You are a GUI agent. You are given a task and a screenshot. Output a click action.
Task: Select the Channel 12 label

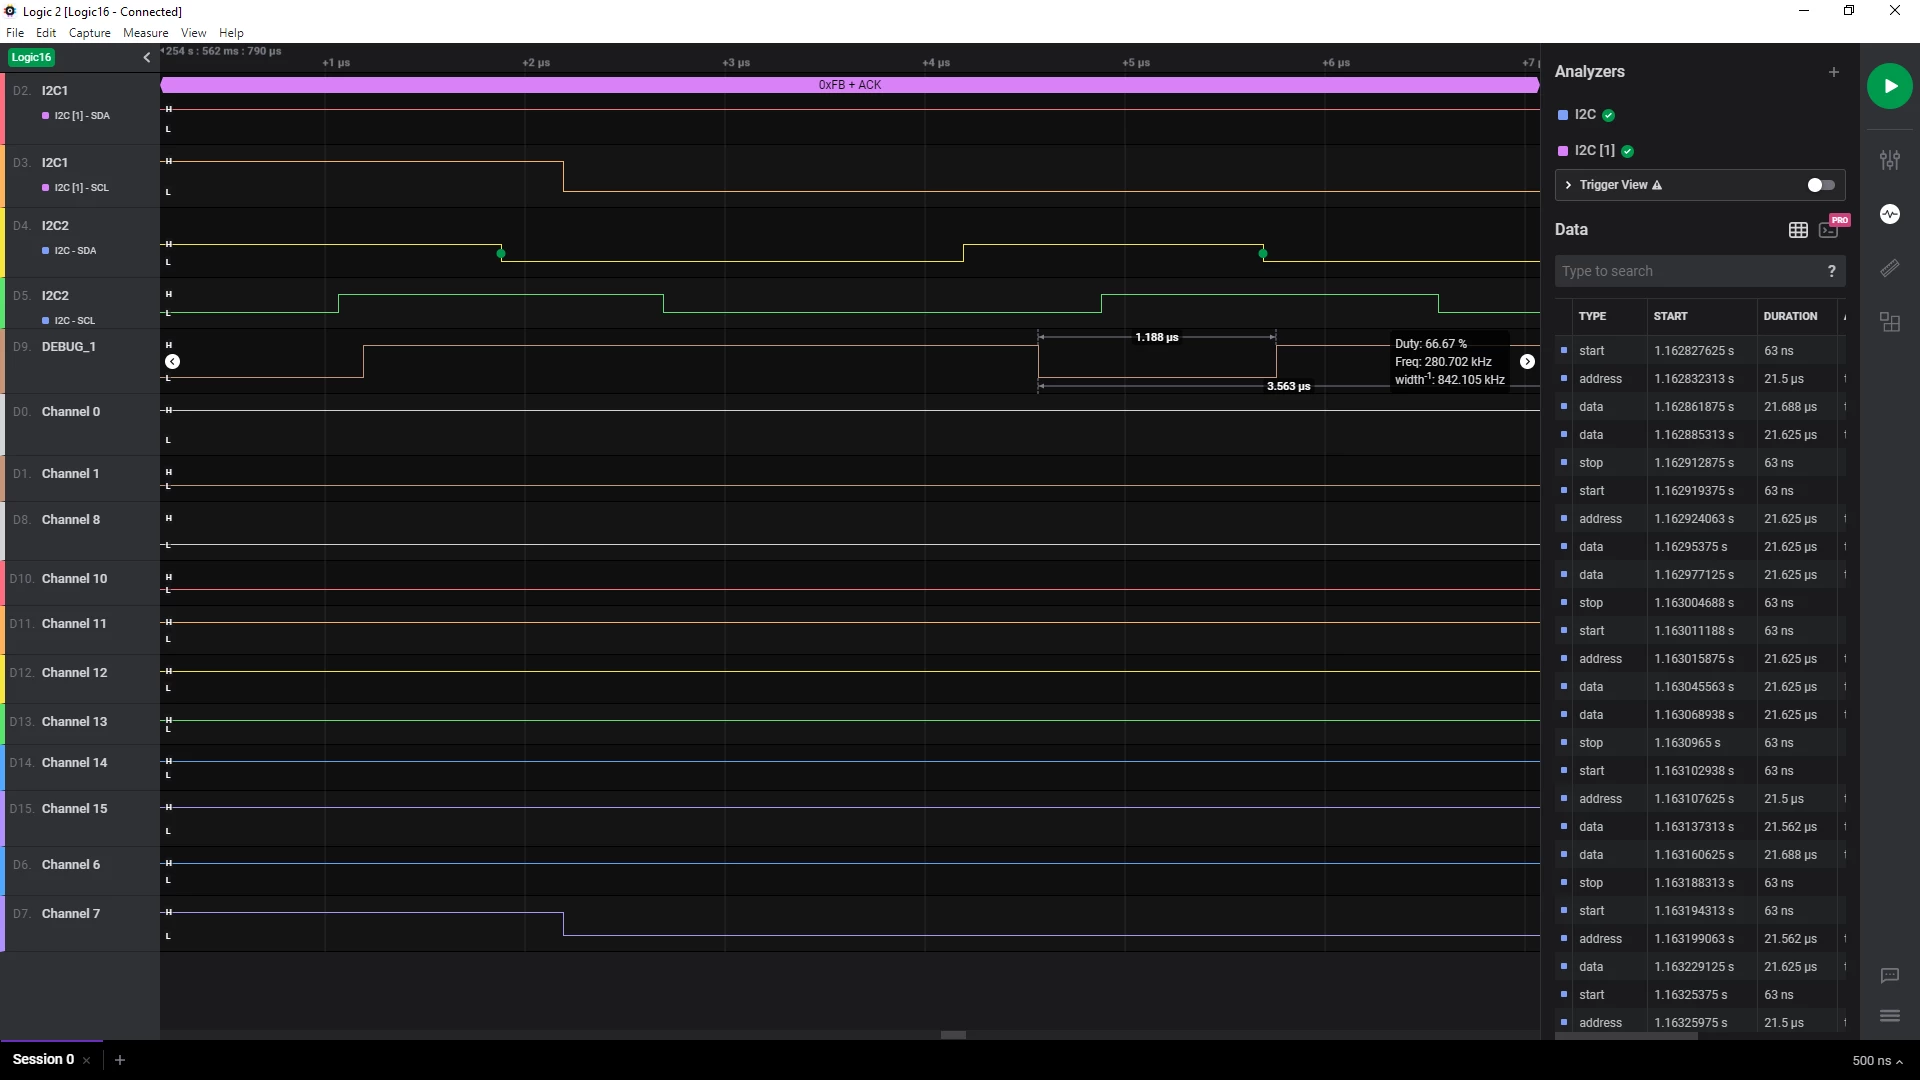[x=74, y=673]
